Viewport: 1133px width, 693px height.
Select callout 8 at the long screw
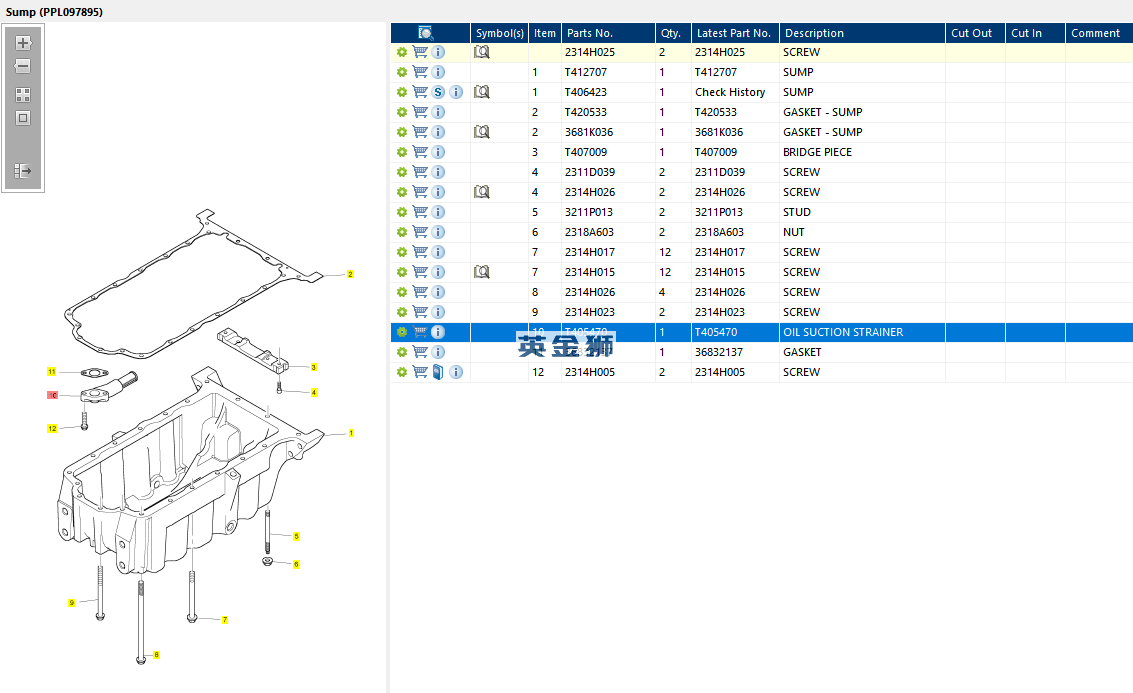(156, 655)
